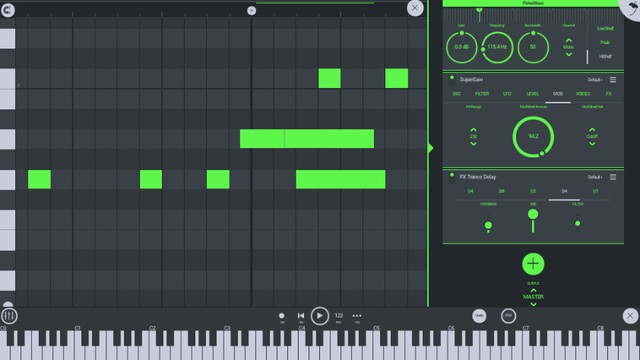Step ModWheel destination down from Cutoff
Screen dimensions: 640x360
click(592, 144)
